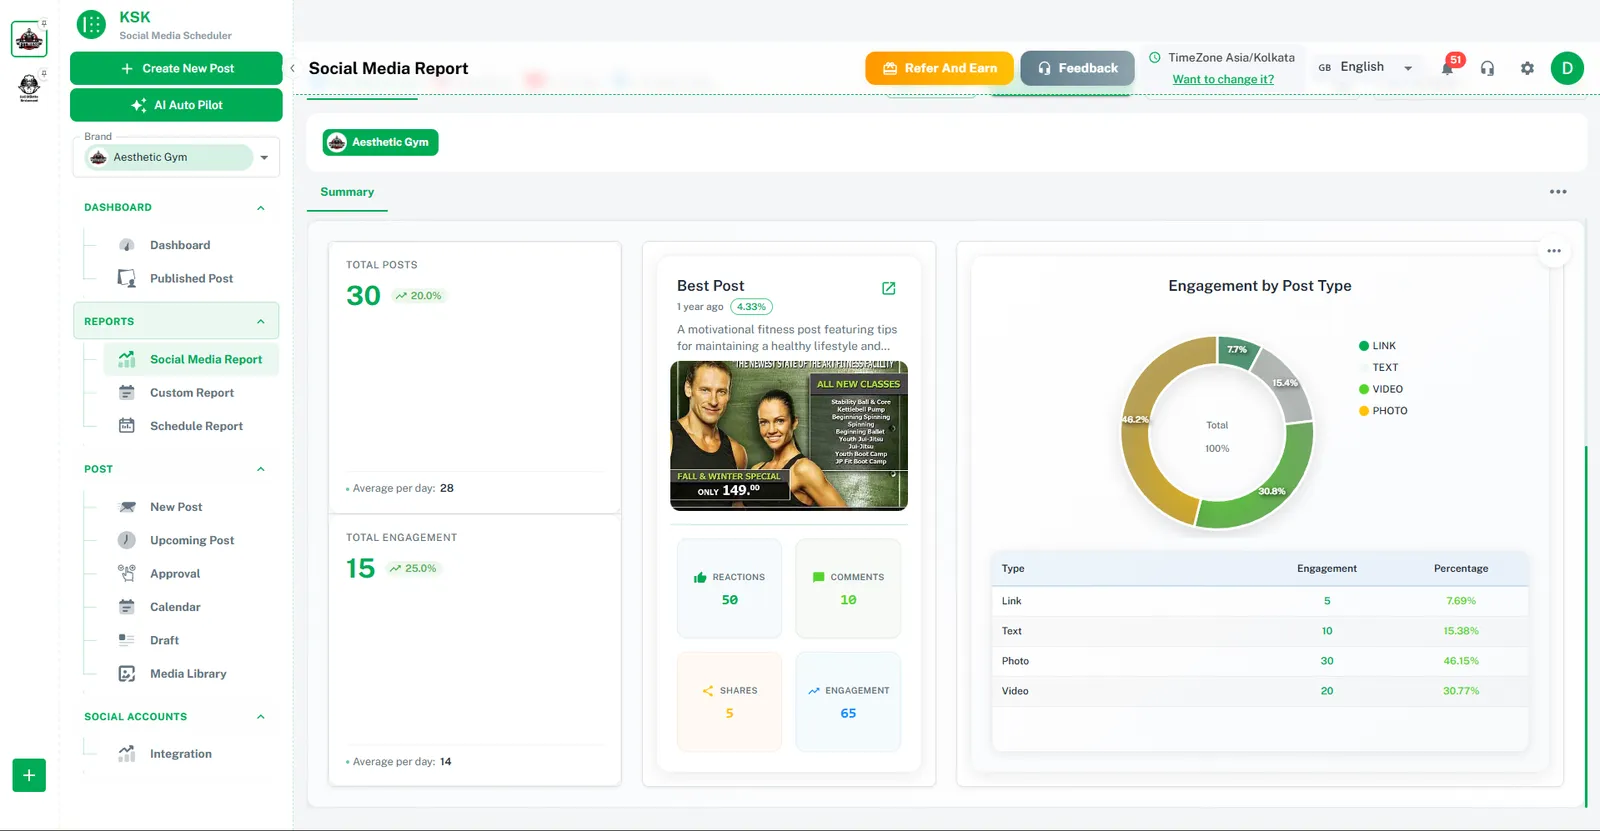The height and width of the screenshot is (831, 1600).
Task: Open Upcoming Post in sidebar
Action: coord(192,540)
